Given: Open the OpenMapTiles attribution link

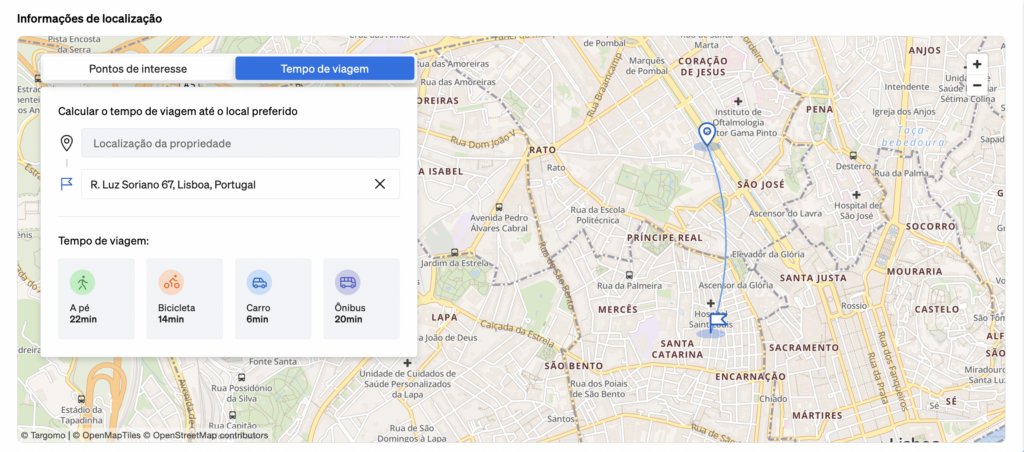Looking at the screenshot, I should [111, 435].
